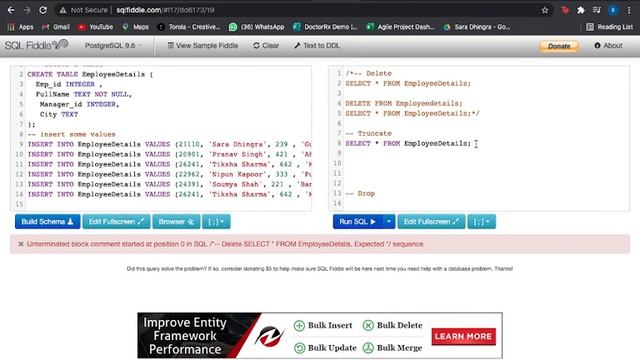
Task: Expand the Run SQL options arrow
Action: 389,222
